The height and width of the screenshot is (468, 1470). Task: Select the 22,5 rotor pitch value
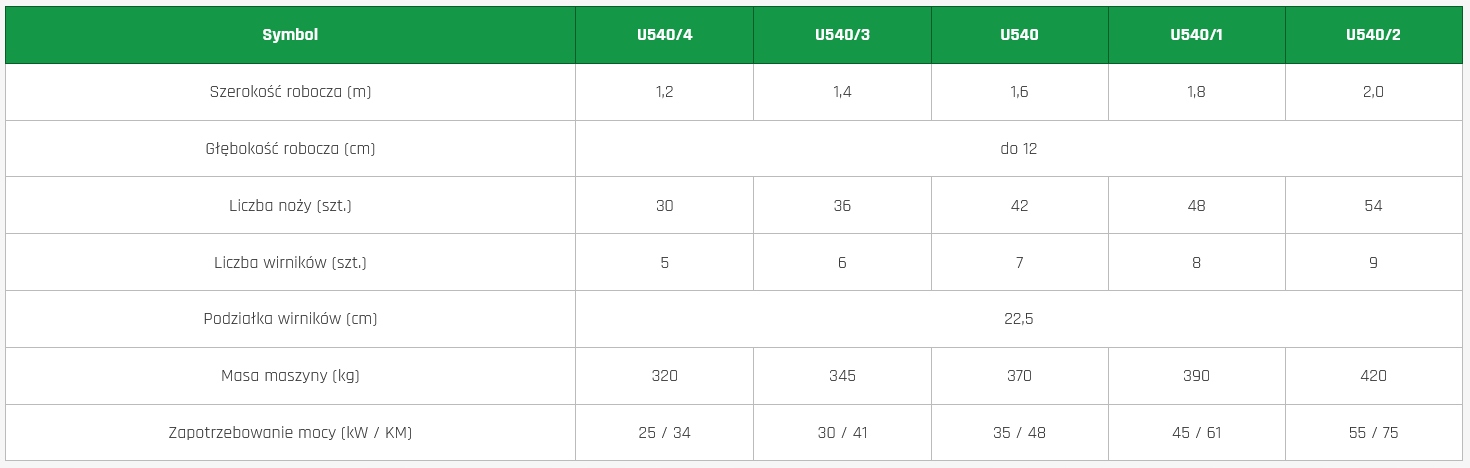pos(1018,319)
